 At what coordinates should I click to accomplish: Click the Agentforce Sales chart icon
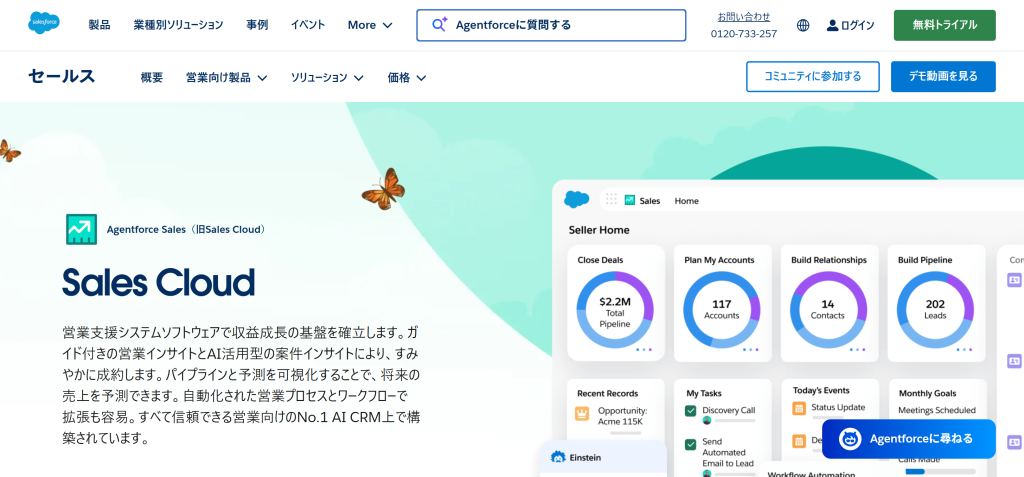pyautogui.click(x=81, y=229)
